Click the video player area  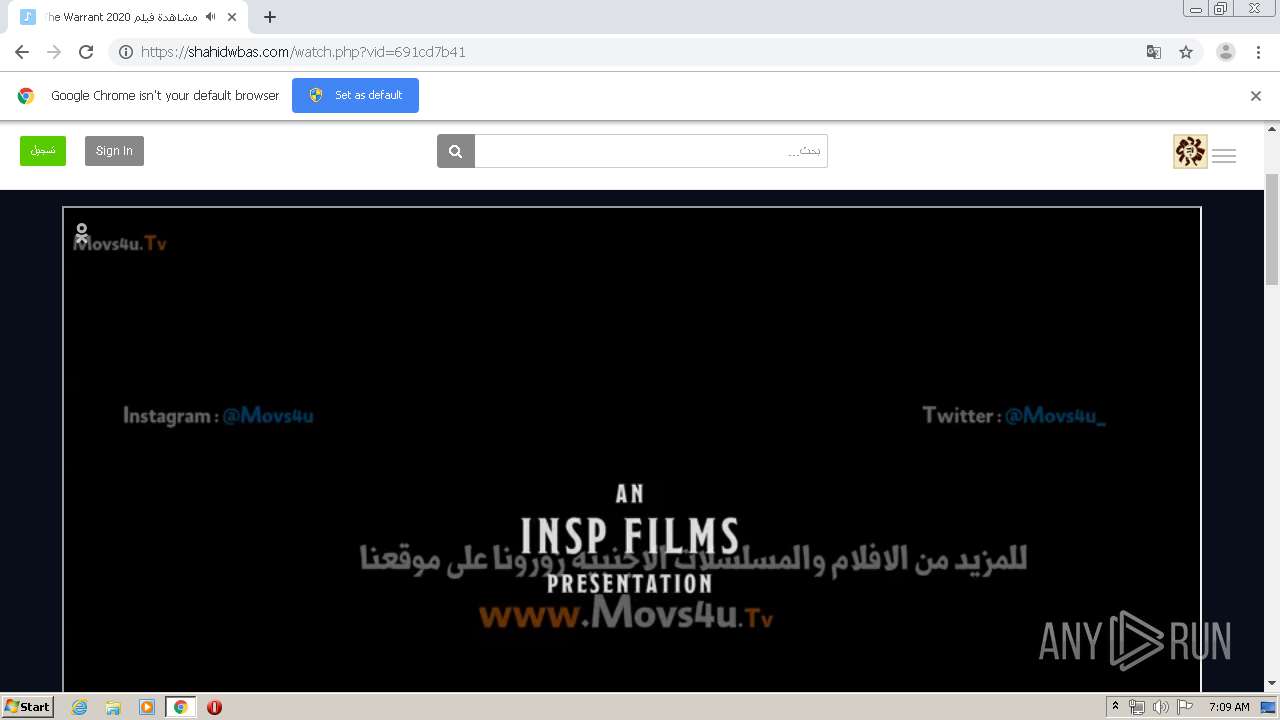[632, 449]
